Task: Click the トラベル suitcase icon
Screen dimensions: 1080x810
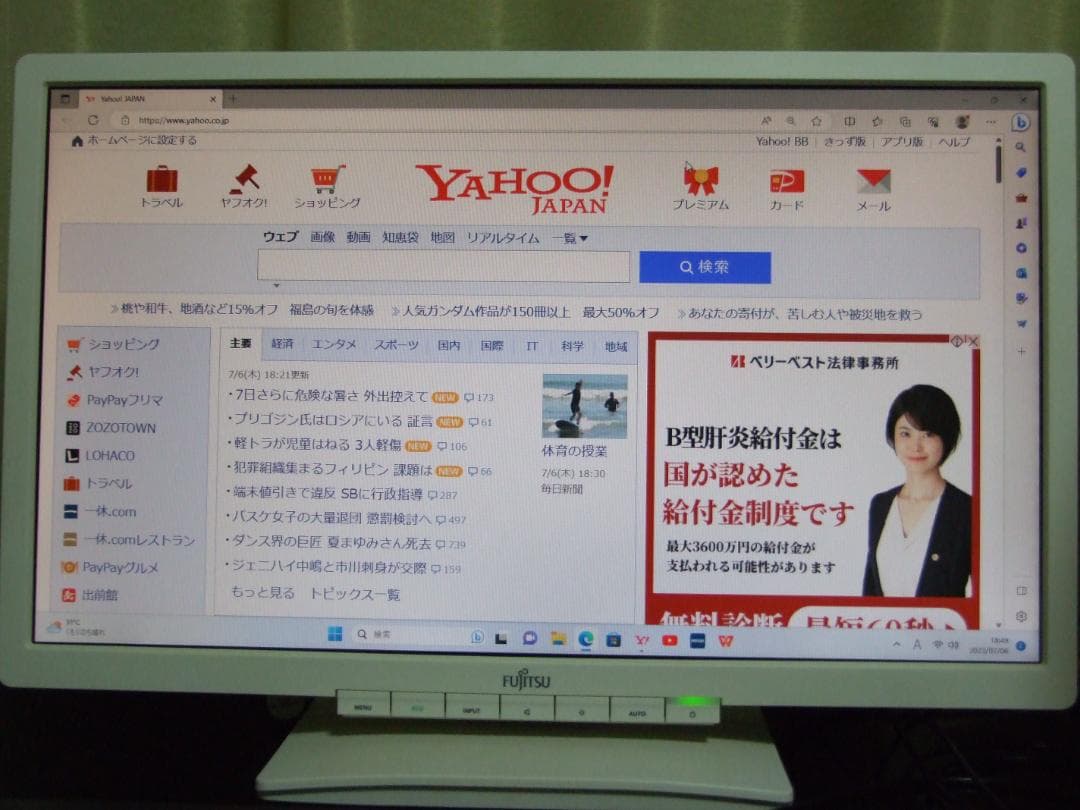Action: 162,180
